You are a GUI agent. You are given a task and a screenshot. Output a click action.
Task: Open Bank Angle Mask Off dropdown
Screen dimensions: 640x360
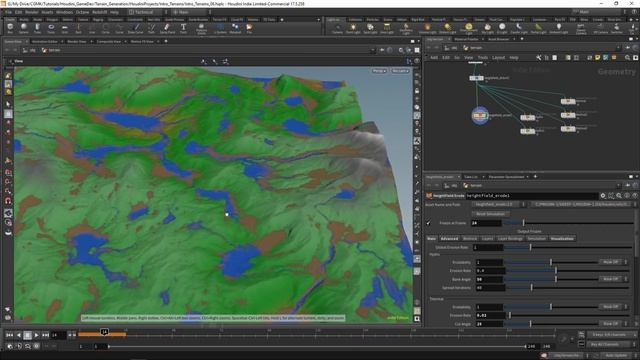(x=613, y=279)
